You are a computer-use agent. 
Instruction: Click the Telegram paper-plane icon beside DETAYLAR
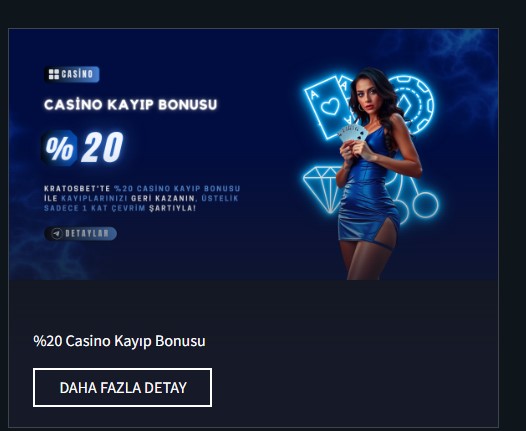click(57, 234)
